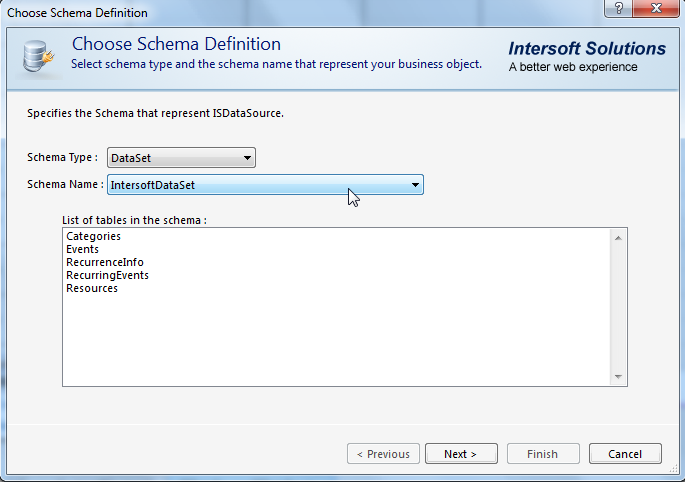Go to the Next wizard step
685x482 pixels.
[461, 454]
